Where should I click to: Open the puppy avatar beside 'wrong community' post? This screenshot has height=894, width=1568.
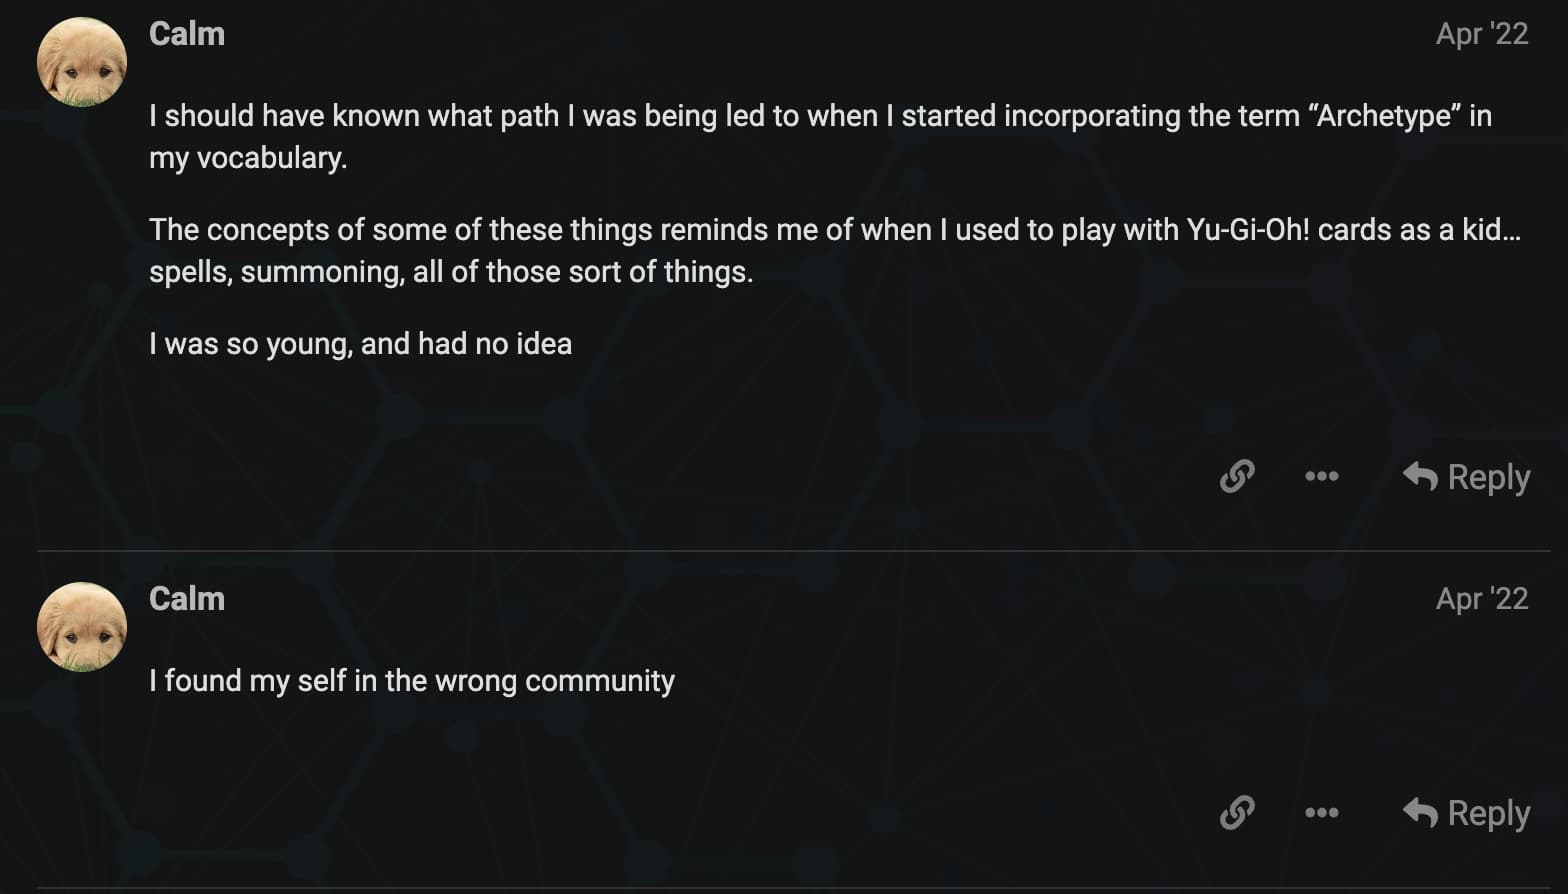pos(82,627)
